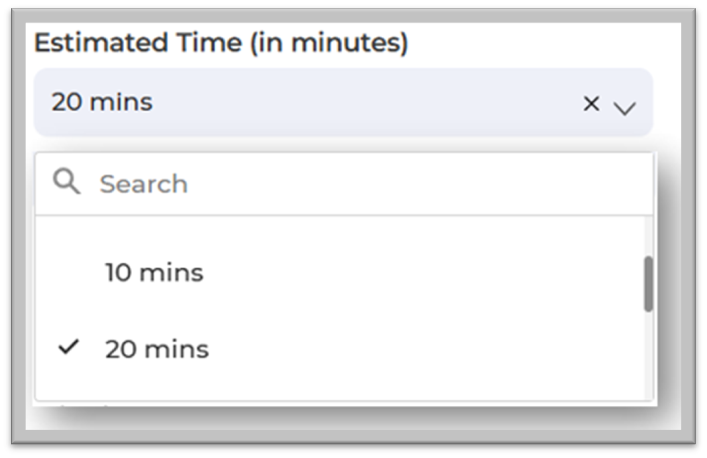This screenshot has height=458, width=707.
Task: Click empty area right of 10 mins
Action: 420,272
